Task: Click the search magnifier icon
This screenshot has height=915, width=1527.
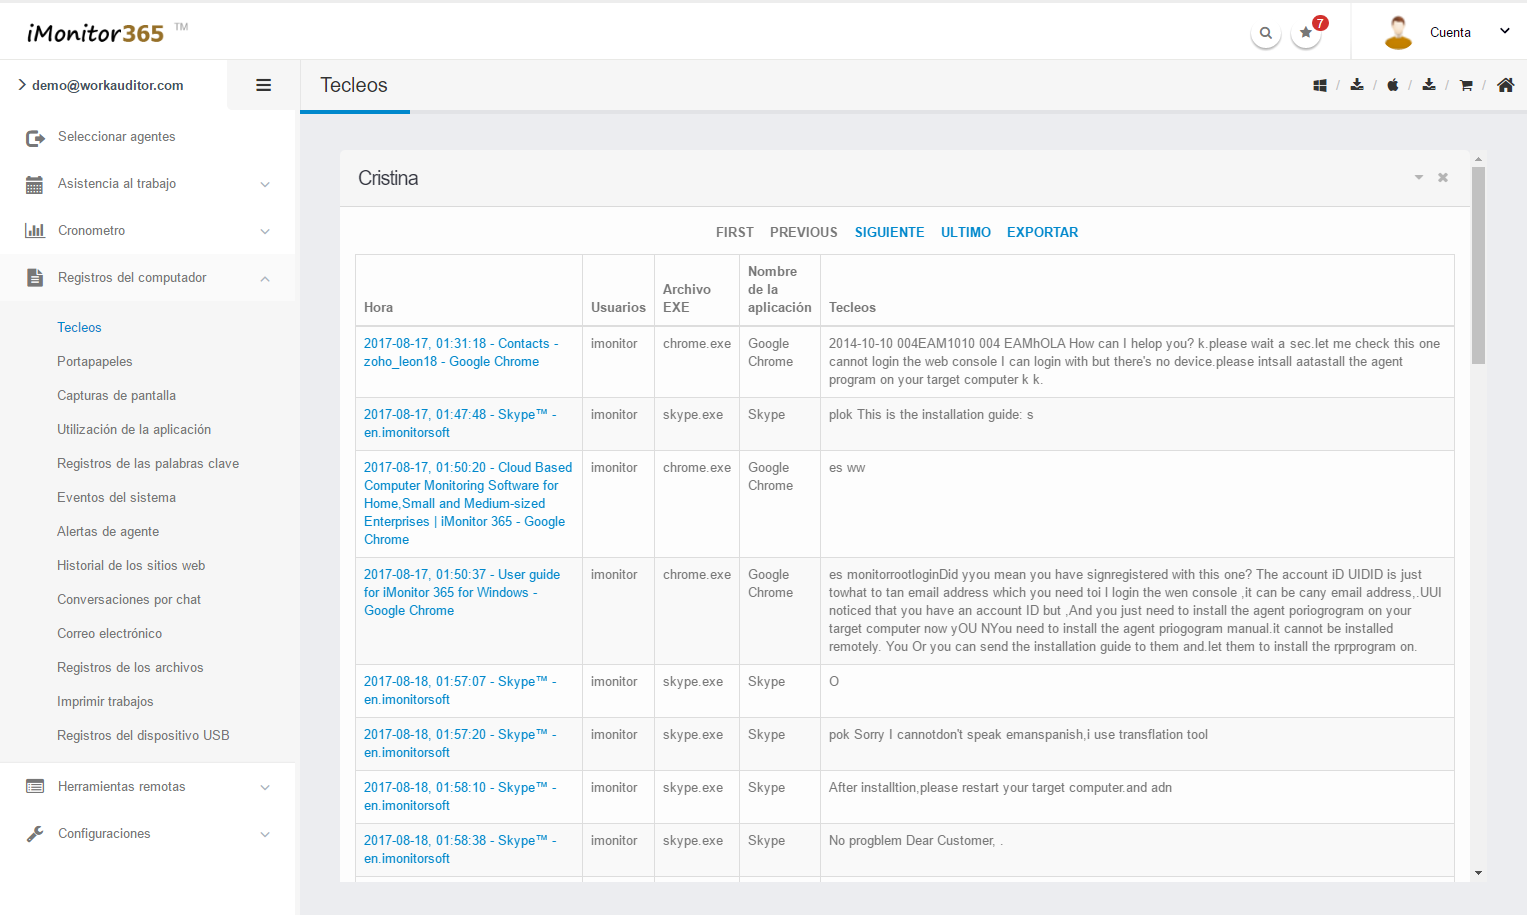Action: [x=1265, y=33]
